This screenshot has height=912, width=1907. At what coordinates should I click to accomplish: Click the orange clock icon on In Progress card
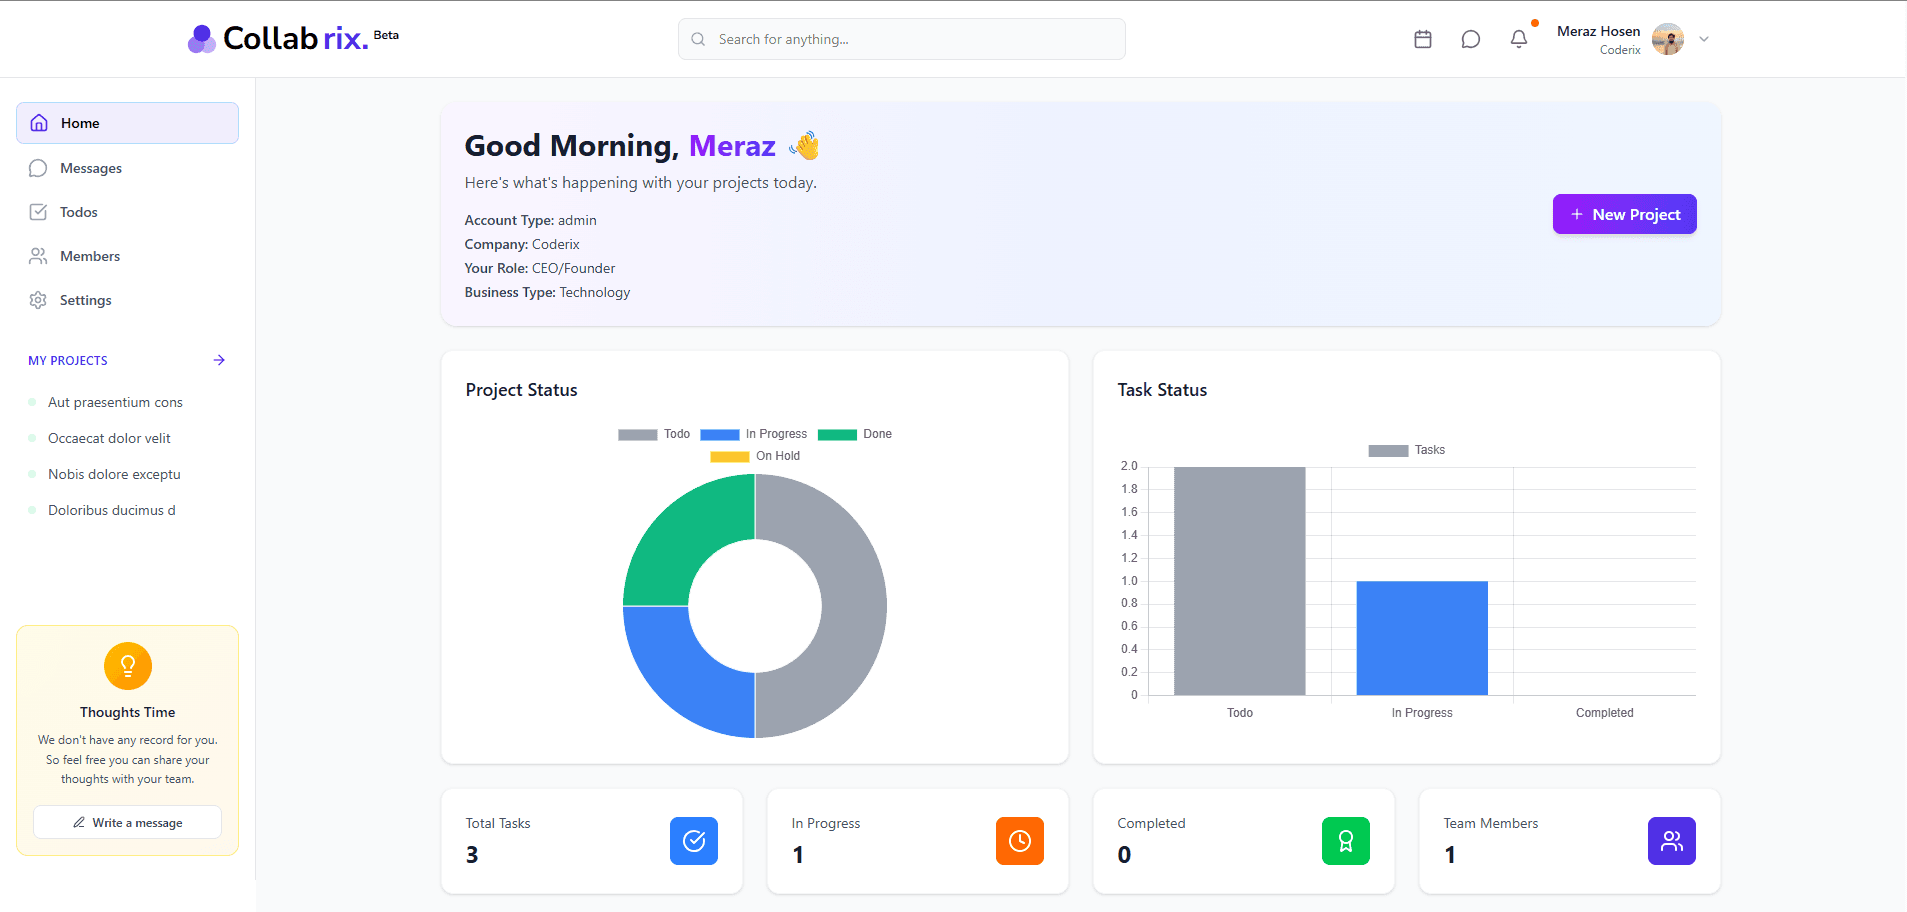[x=1019, y=841]
